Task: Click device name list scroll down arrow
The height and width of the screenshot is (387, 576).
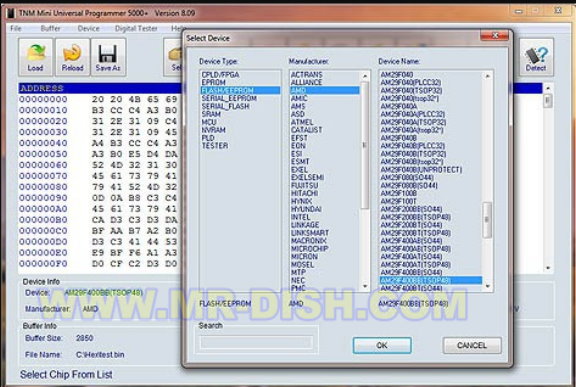Action: [488, 286]
